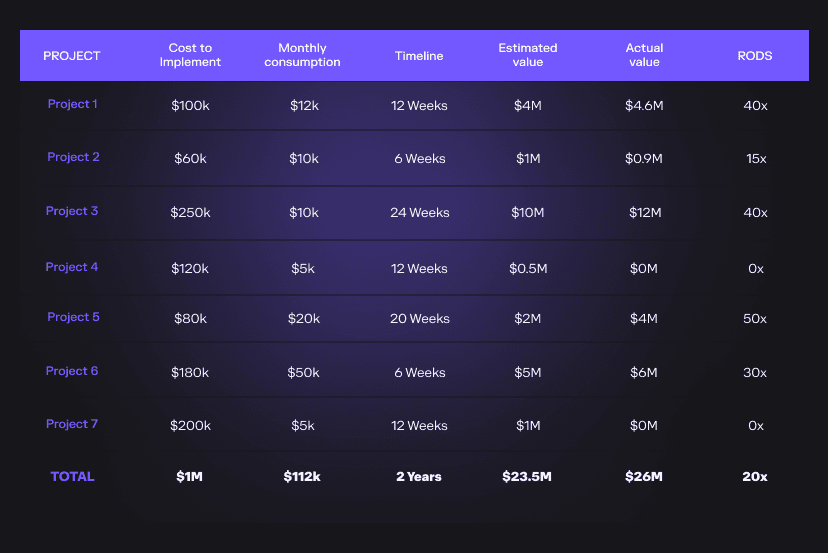Screen dimensions: 828x553
Task: Click the PROJECT column header
Action: click(72, 56)
